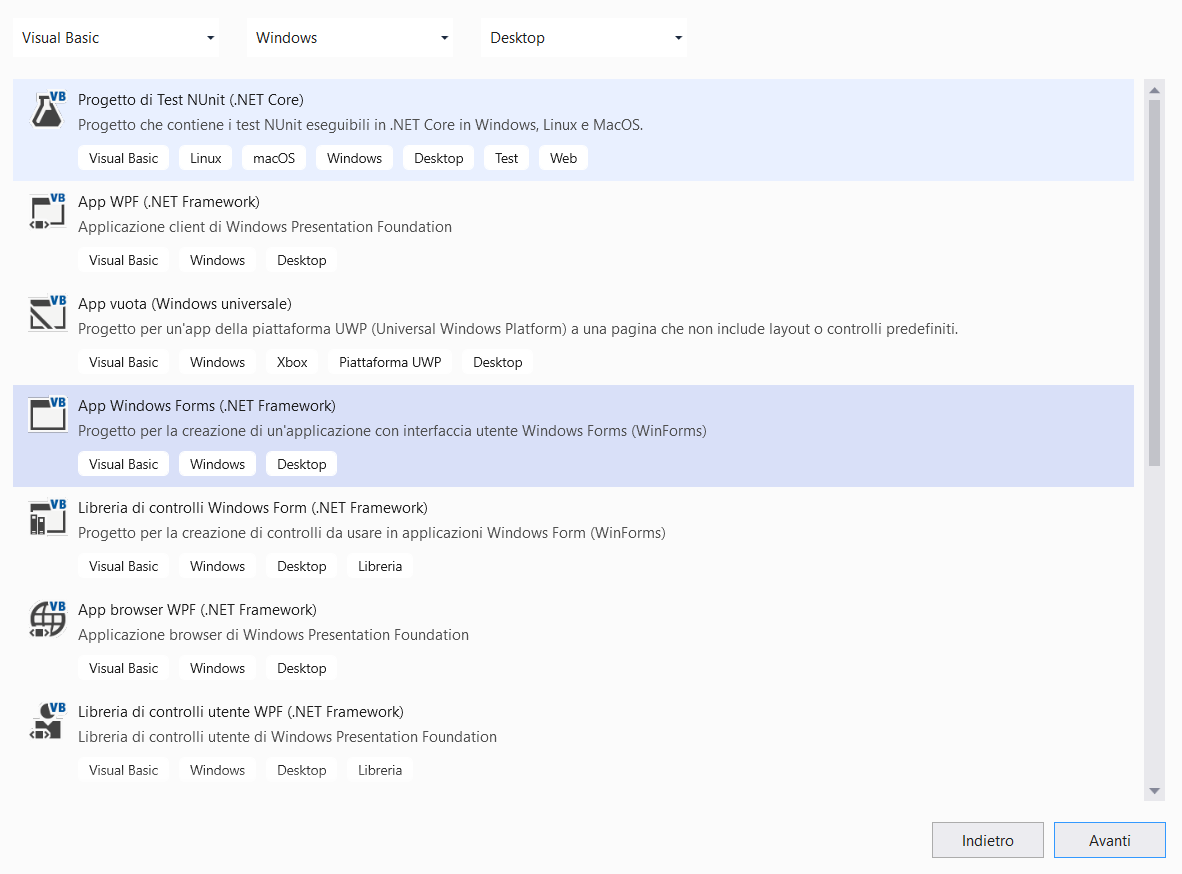Viewport: 1182px width, 874px height.
Task: Click Windows tag on NUnit project
Action: [x=354, y=158]
